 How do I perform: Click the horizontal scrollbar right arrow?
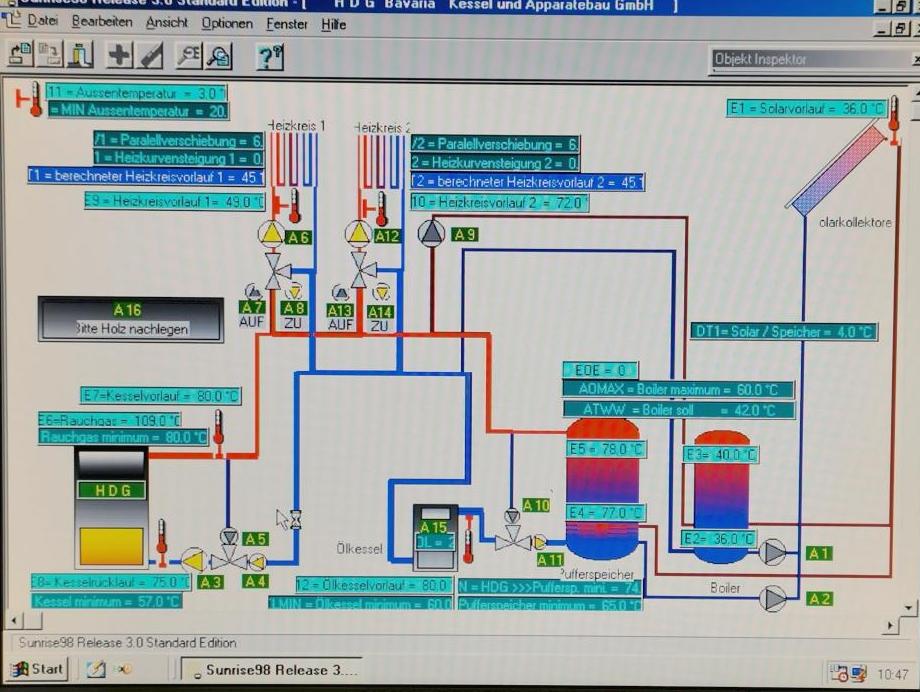pyautogui.click(x=889, y=626)
